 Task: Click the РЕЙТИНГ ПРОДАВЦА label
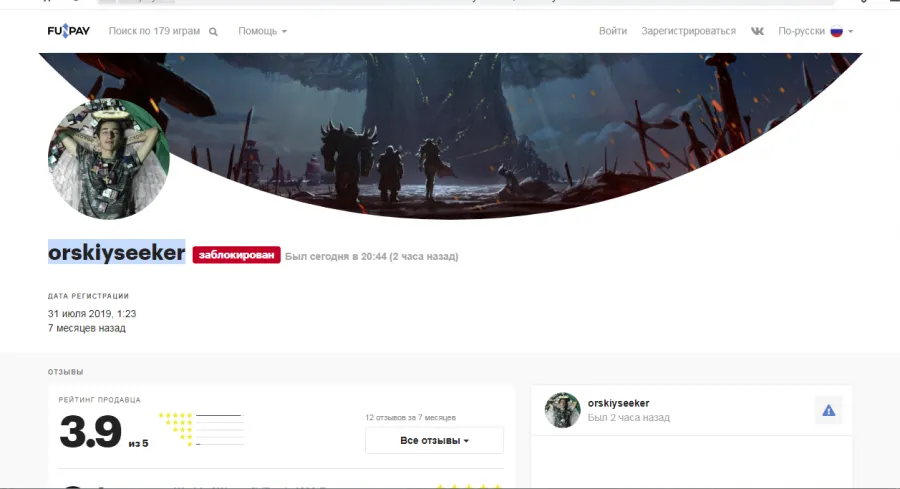[x=99, y=399]
